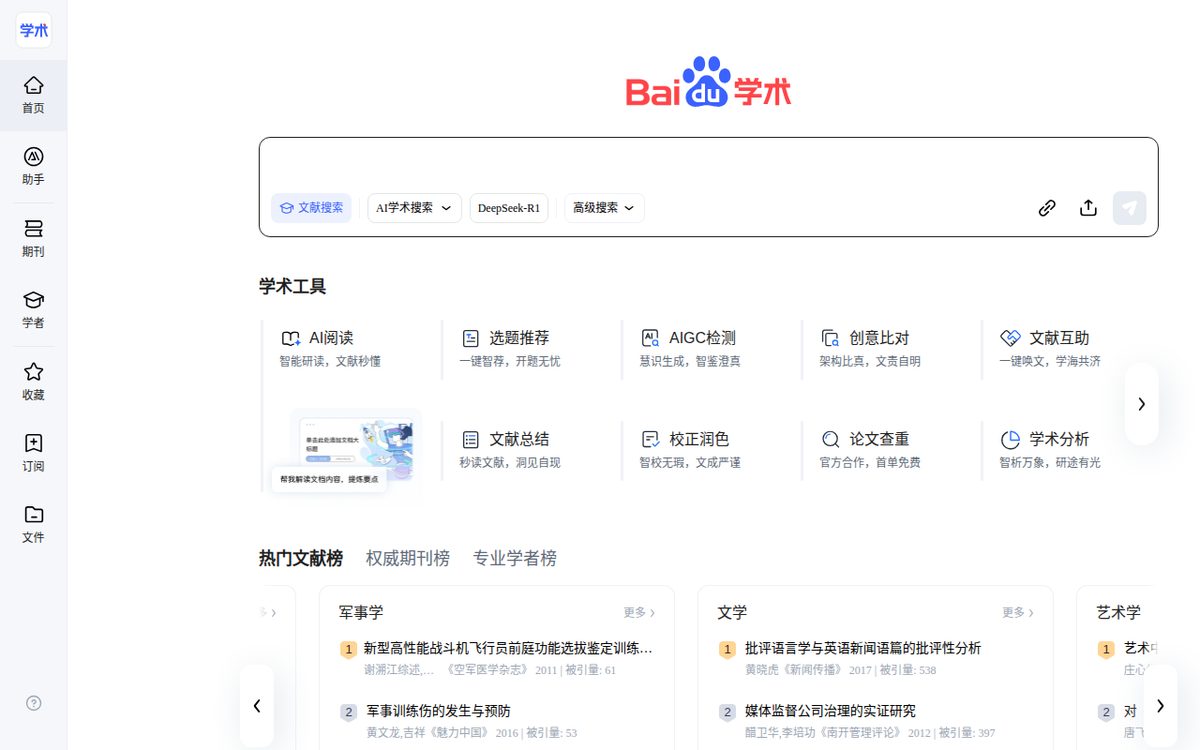This screenshot has height=750, width=1200.
Task: Click the help question mark icon
Action: [x=33, y=703]
